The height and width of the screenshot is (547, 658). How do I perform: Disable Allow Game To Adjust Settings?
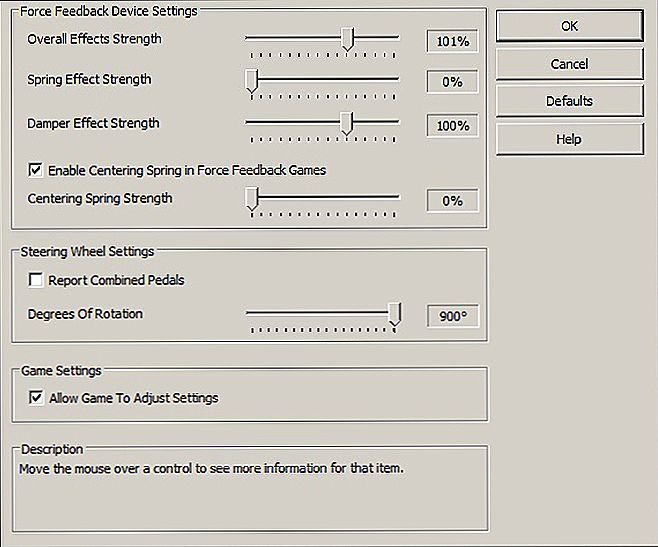(x=36, y=397)
